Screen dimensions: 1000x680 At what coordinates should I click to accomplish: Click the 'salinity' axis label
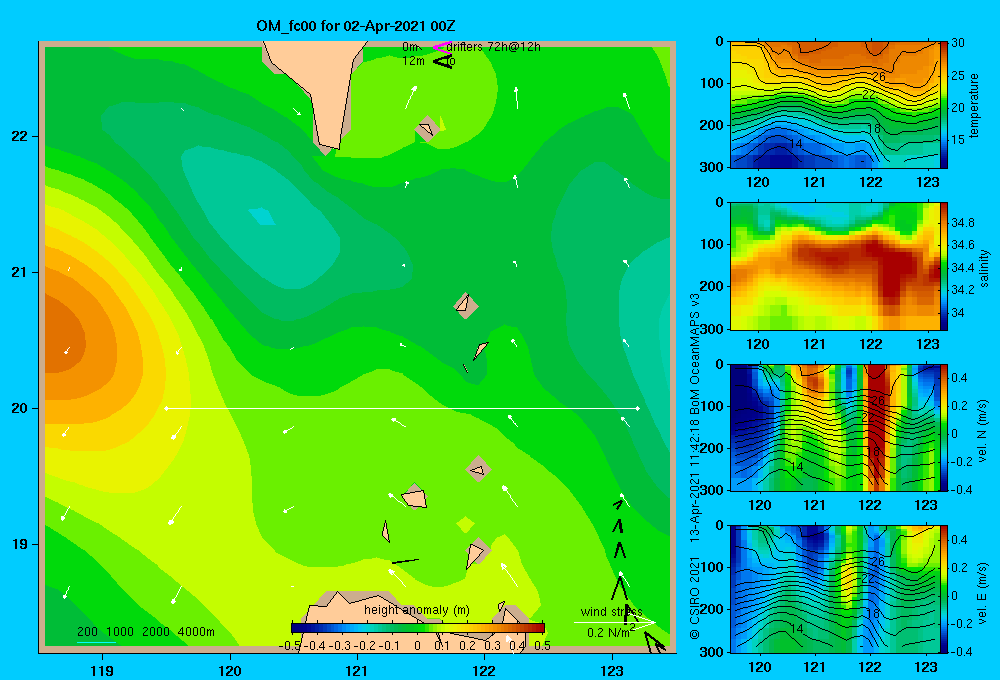coord(984,268)
